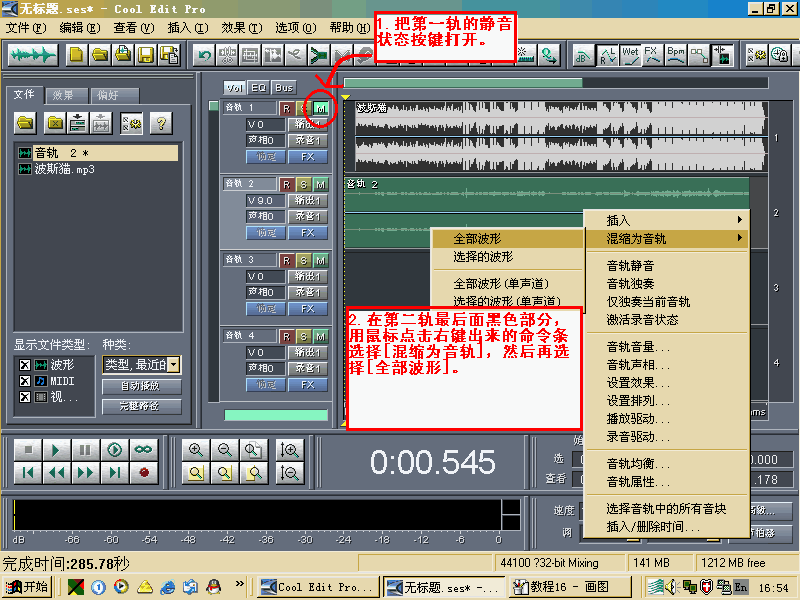Click the Bpm tempo envelope icon
This screenshot has height=600, width=800.
676,55
